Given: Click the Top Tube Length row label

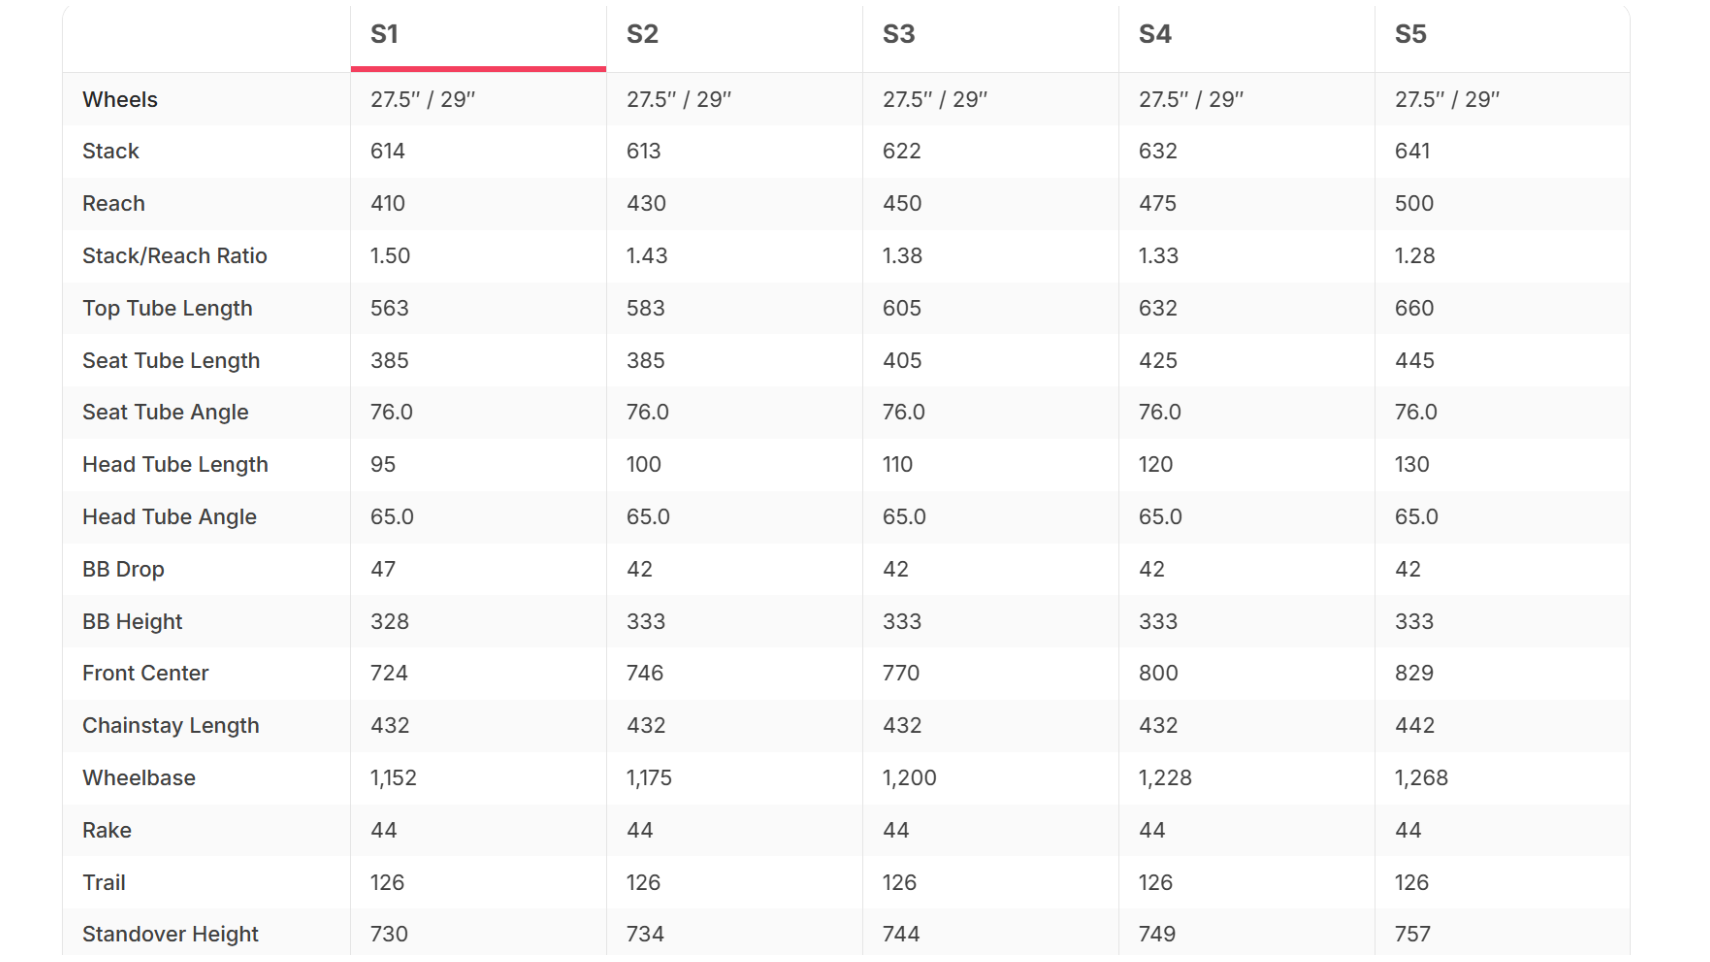Looking at the screenshot, I should click(167, 309).
